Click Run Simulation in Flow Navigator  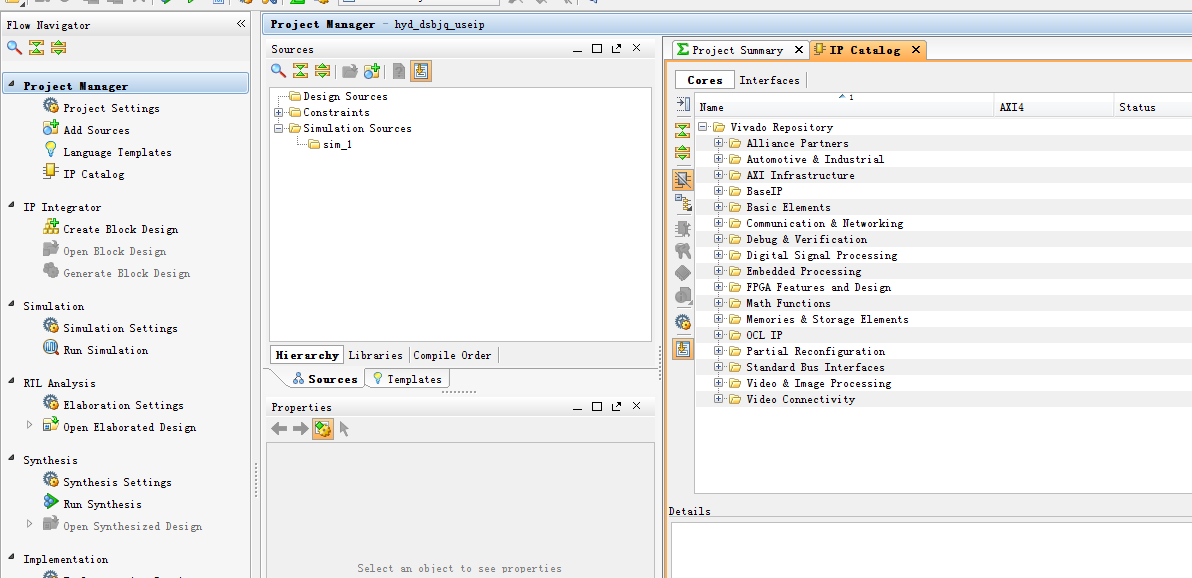pos(105,350)
